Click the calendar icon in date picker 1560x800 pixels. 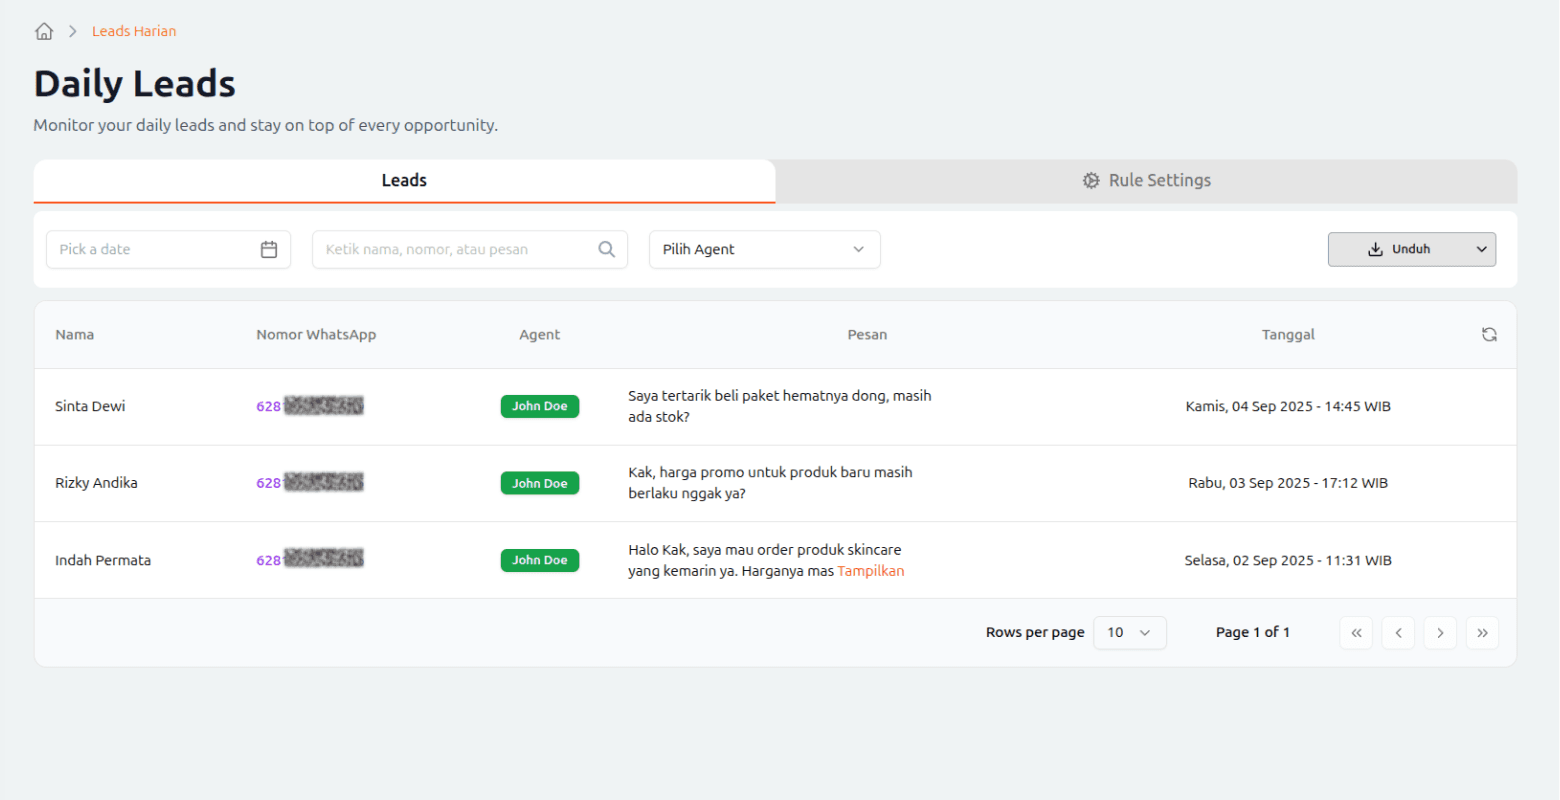tap(269, 249)
